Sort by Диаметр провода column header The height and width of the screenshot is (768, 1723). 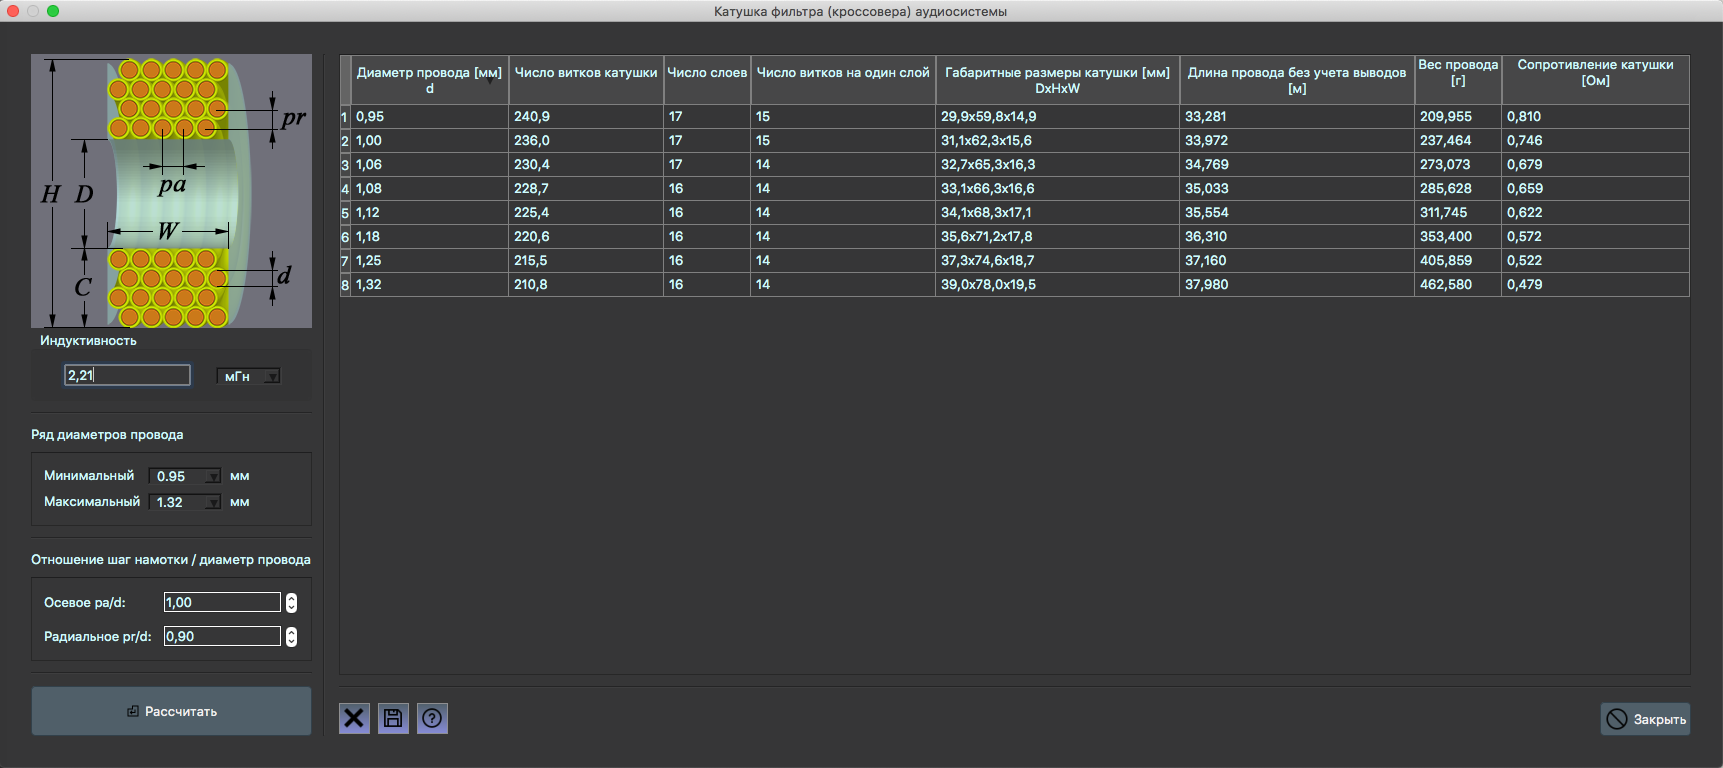(430, 80)
